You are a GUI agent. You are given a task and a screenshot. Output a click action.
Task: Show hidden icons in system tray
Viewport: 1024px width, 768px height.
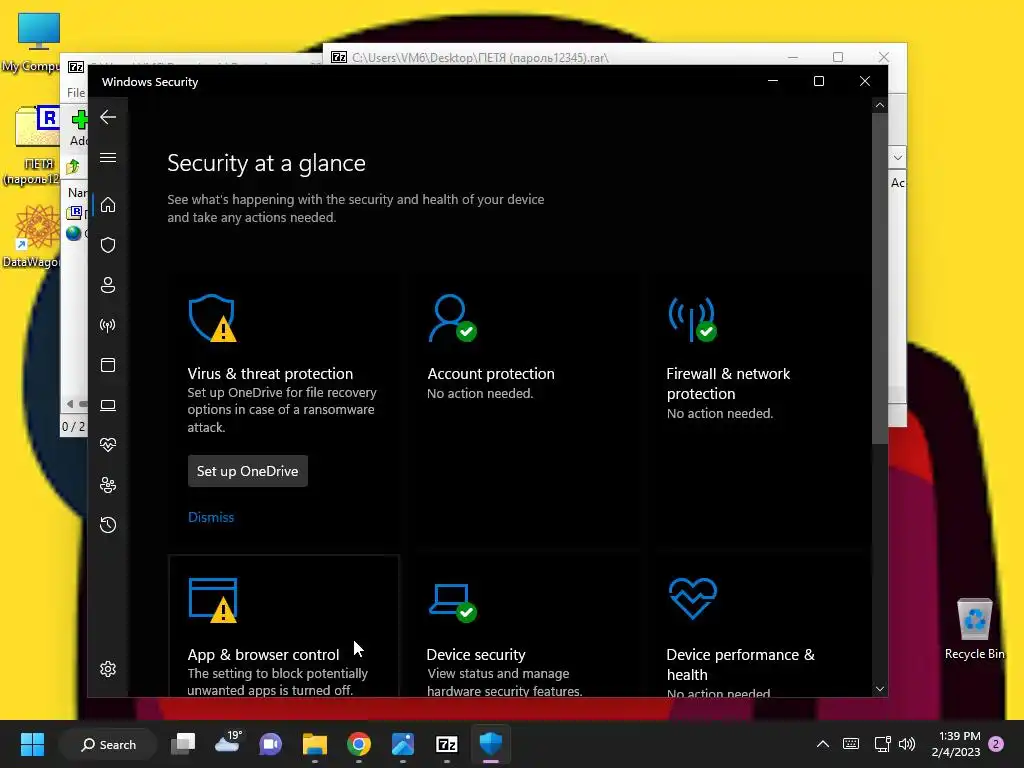(x=823, y=744)
